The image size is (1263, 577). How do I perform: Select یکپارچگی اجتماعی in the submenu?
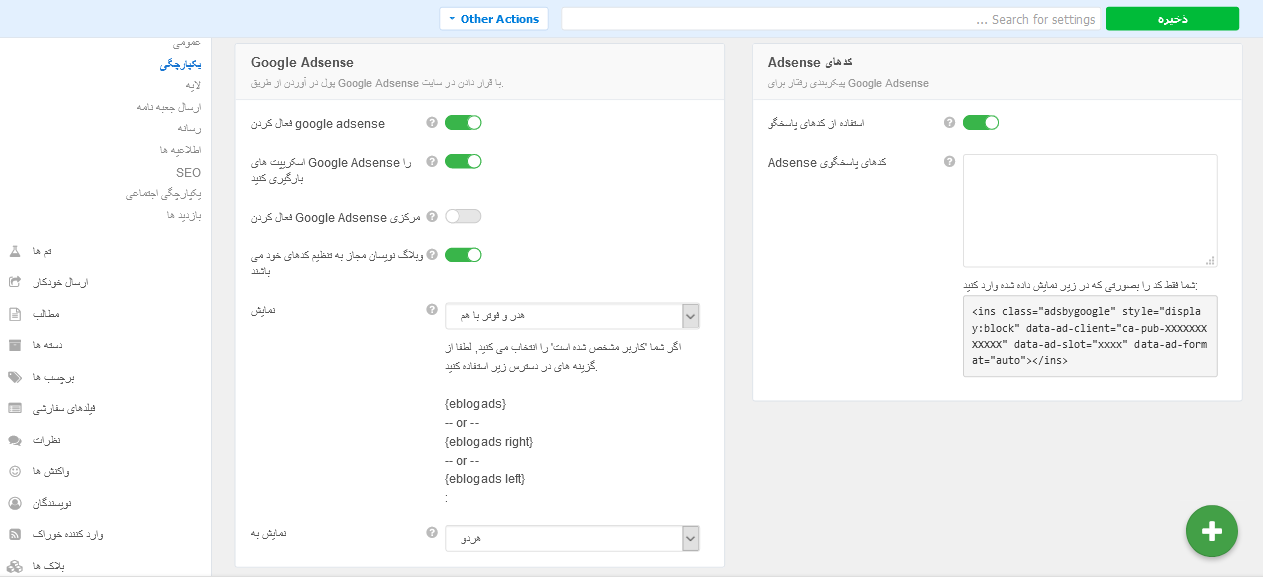pyautogui.click(x=164, y=194)
